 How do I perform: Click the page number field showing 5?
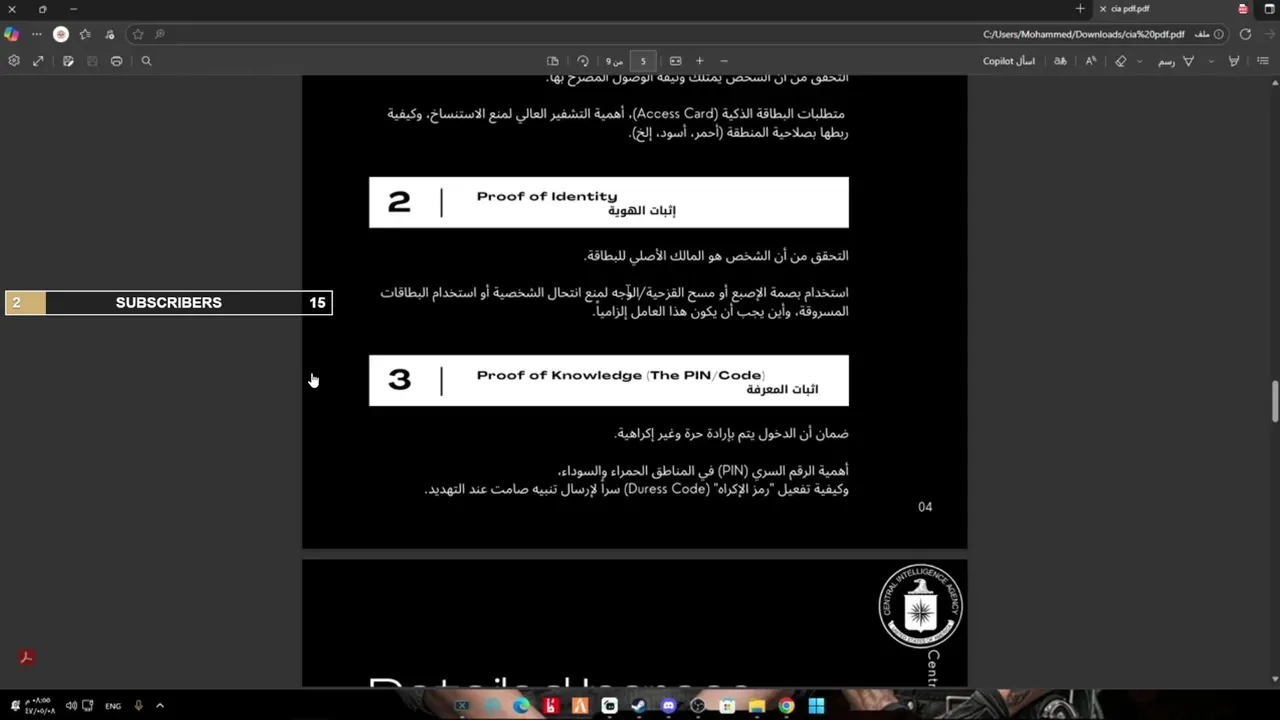click(x=643, y=61)
